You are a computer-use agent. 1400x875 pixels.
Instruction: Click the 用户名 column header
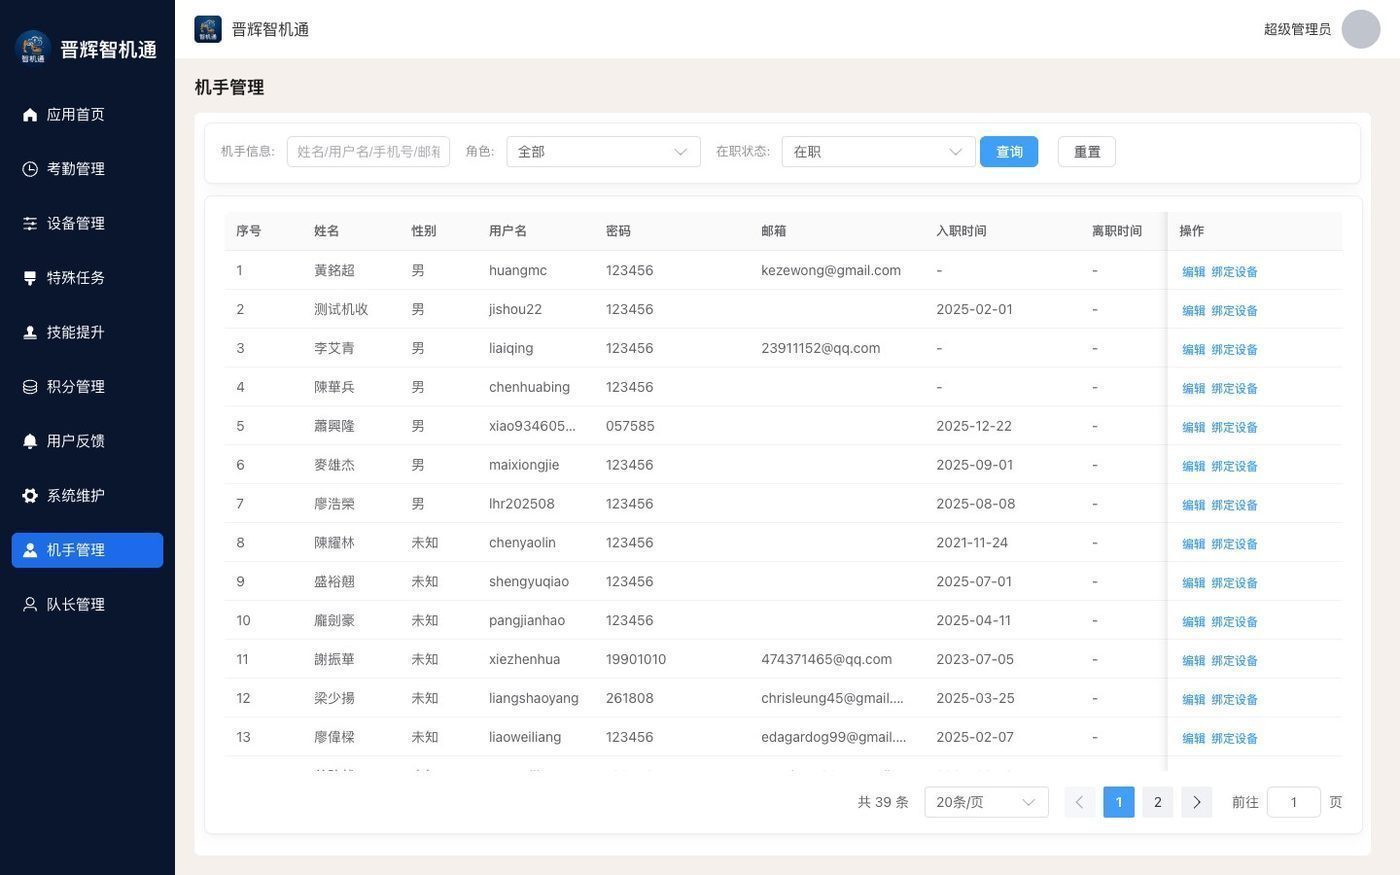click(508, 232)
